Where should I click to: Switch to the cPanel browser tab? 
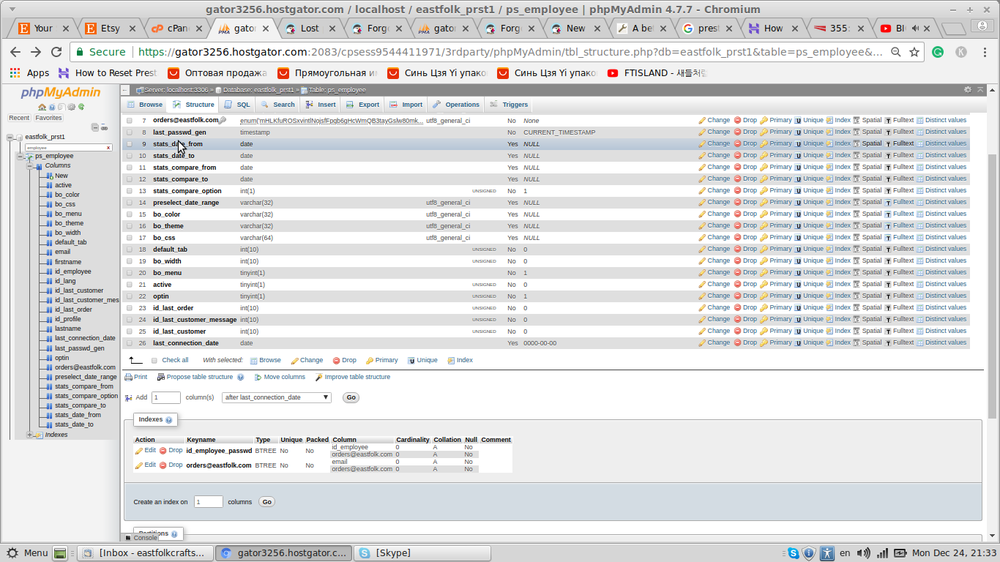(x=177, y=28)
